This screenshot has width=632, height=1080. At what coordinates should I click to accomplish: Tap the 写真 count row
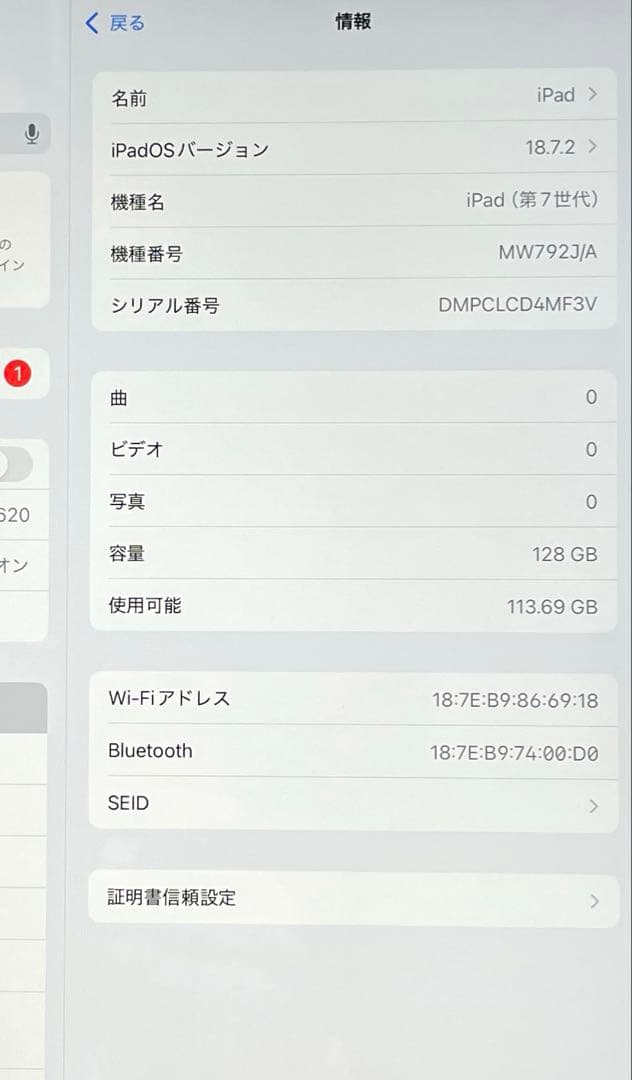350,501
